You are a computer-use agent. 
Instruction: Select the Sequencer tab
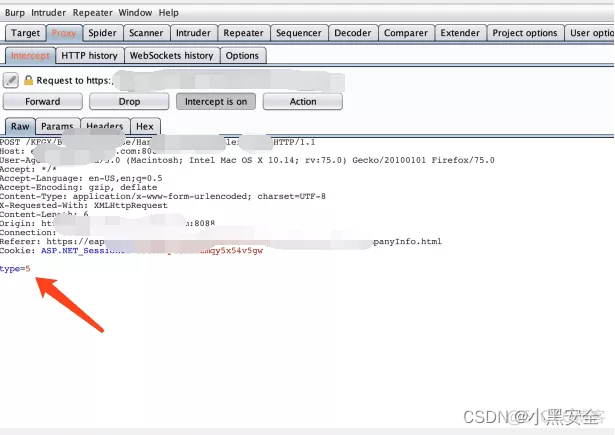tap(299, 33)
